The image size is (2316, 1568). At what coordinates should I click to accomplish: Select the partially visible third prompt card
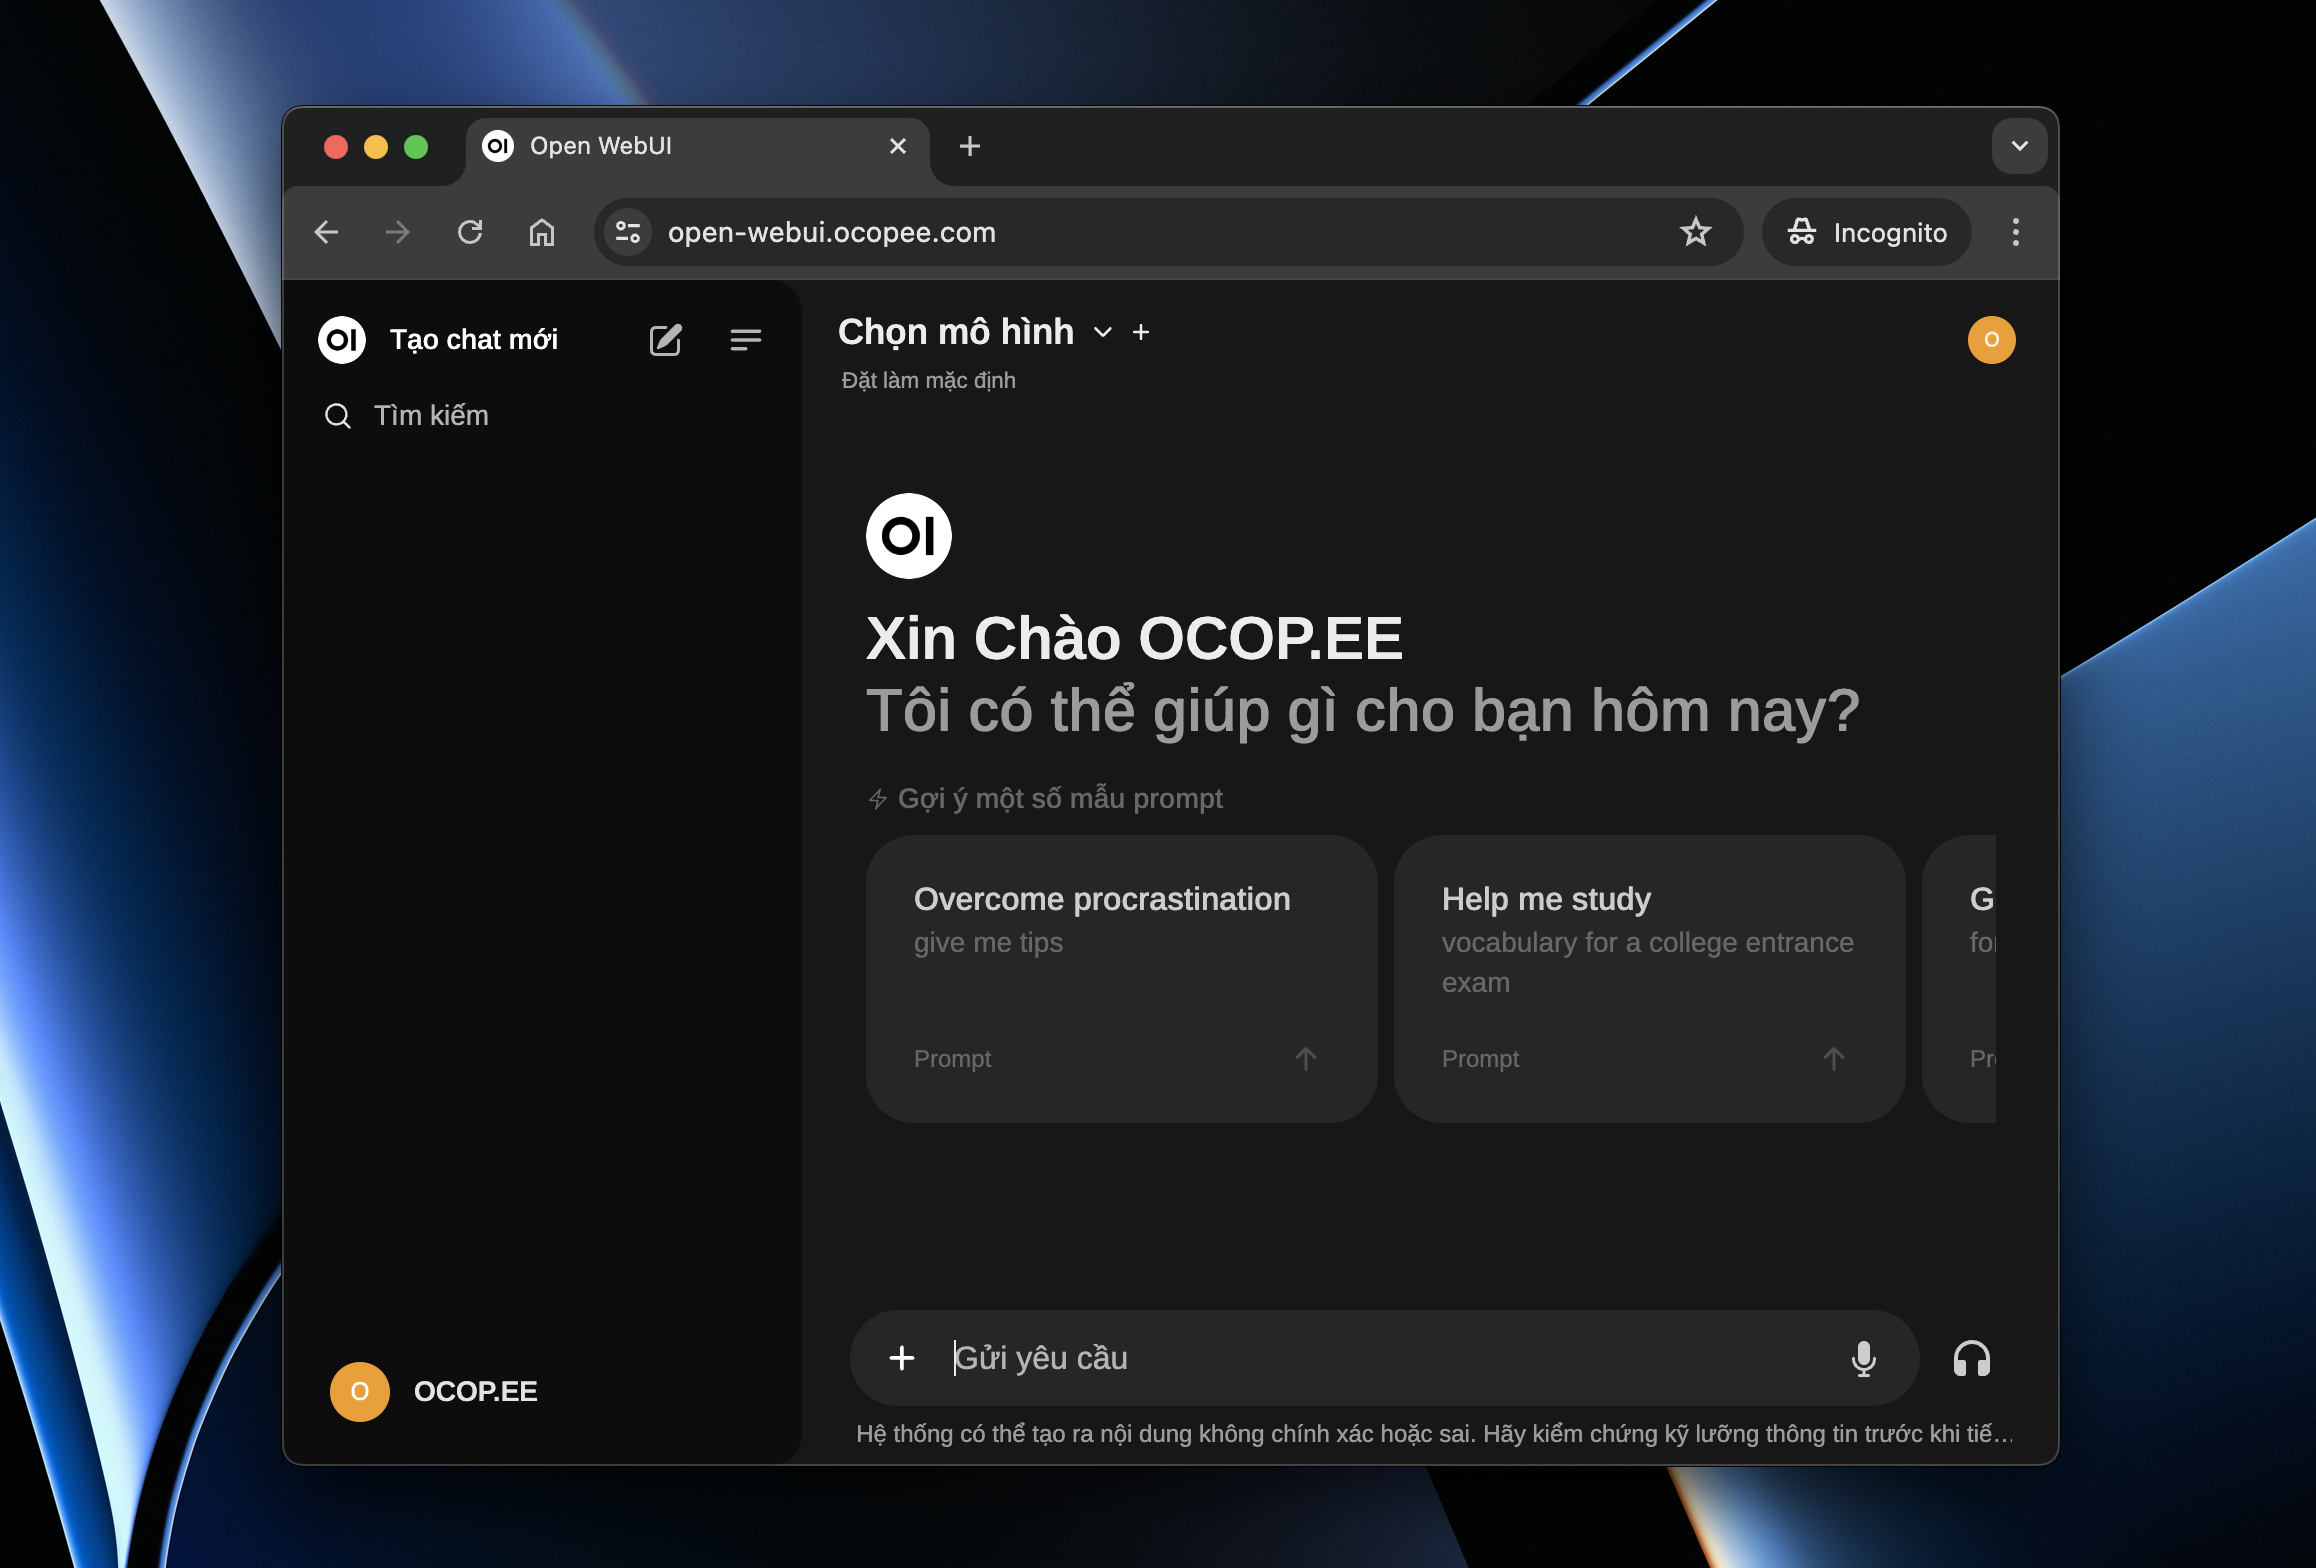click(x=1959, y=978)
